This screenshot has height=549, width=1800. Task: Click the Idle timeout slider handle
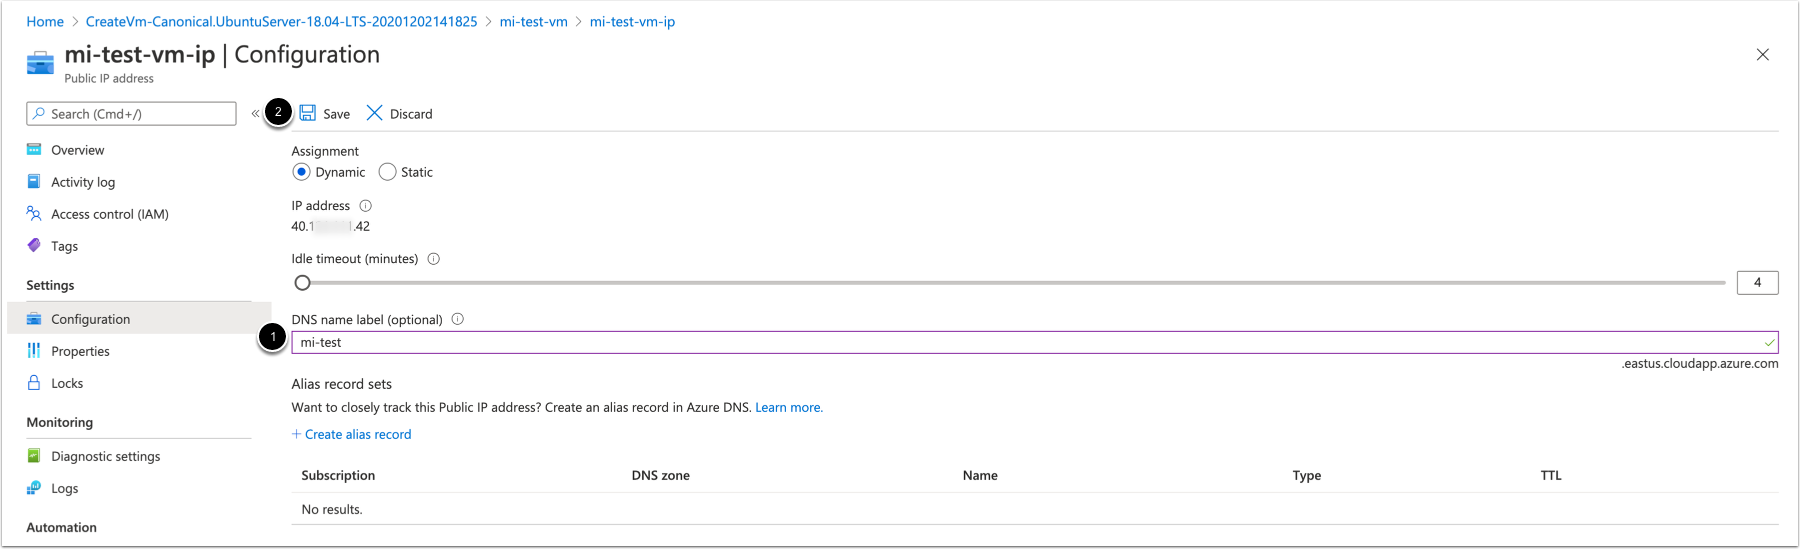click(x=302, y=283)
